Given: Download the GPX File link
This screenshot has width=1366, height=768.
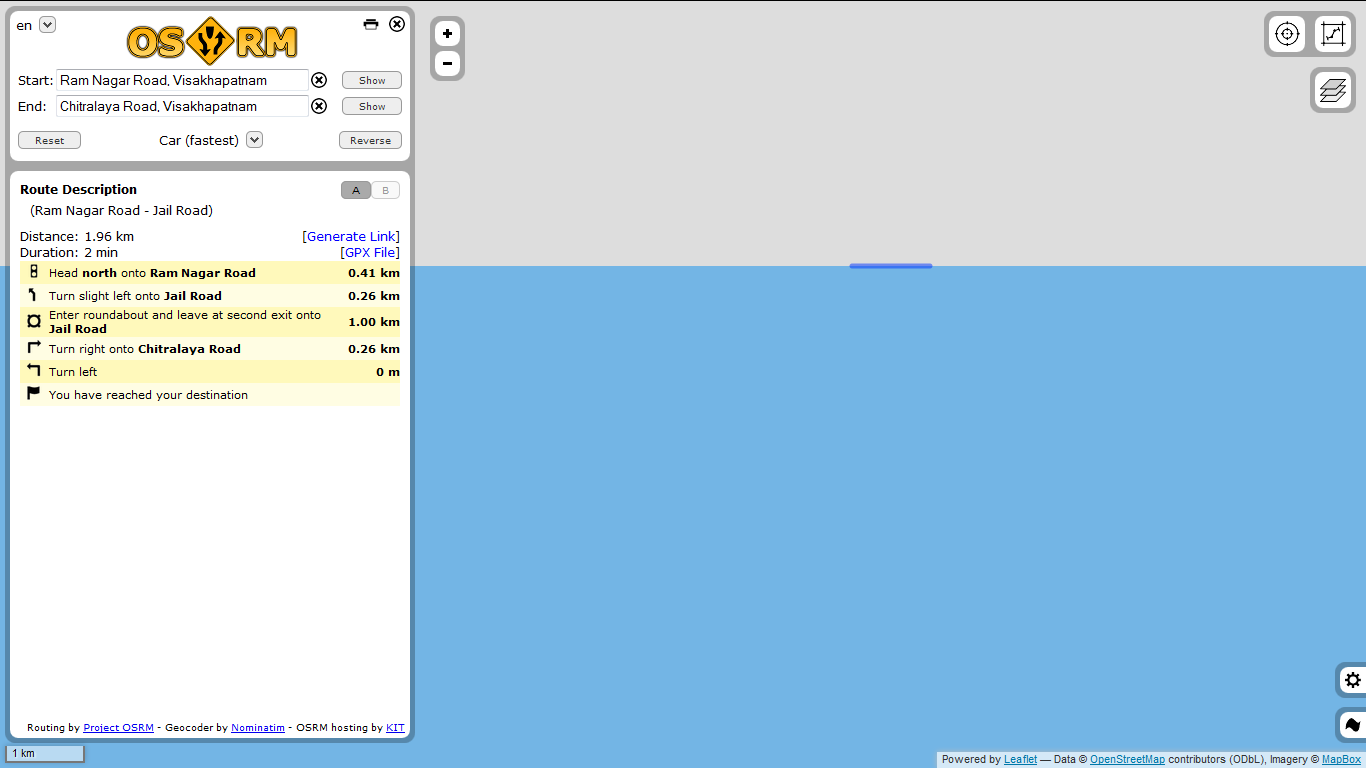Looking at the screenshot, I should 370,252.
